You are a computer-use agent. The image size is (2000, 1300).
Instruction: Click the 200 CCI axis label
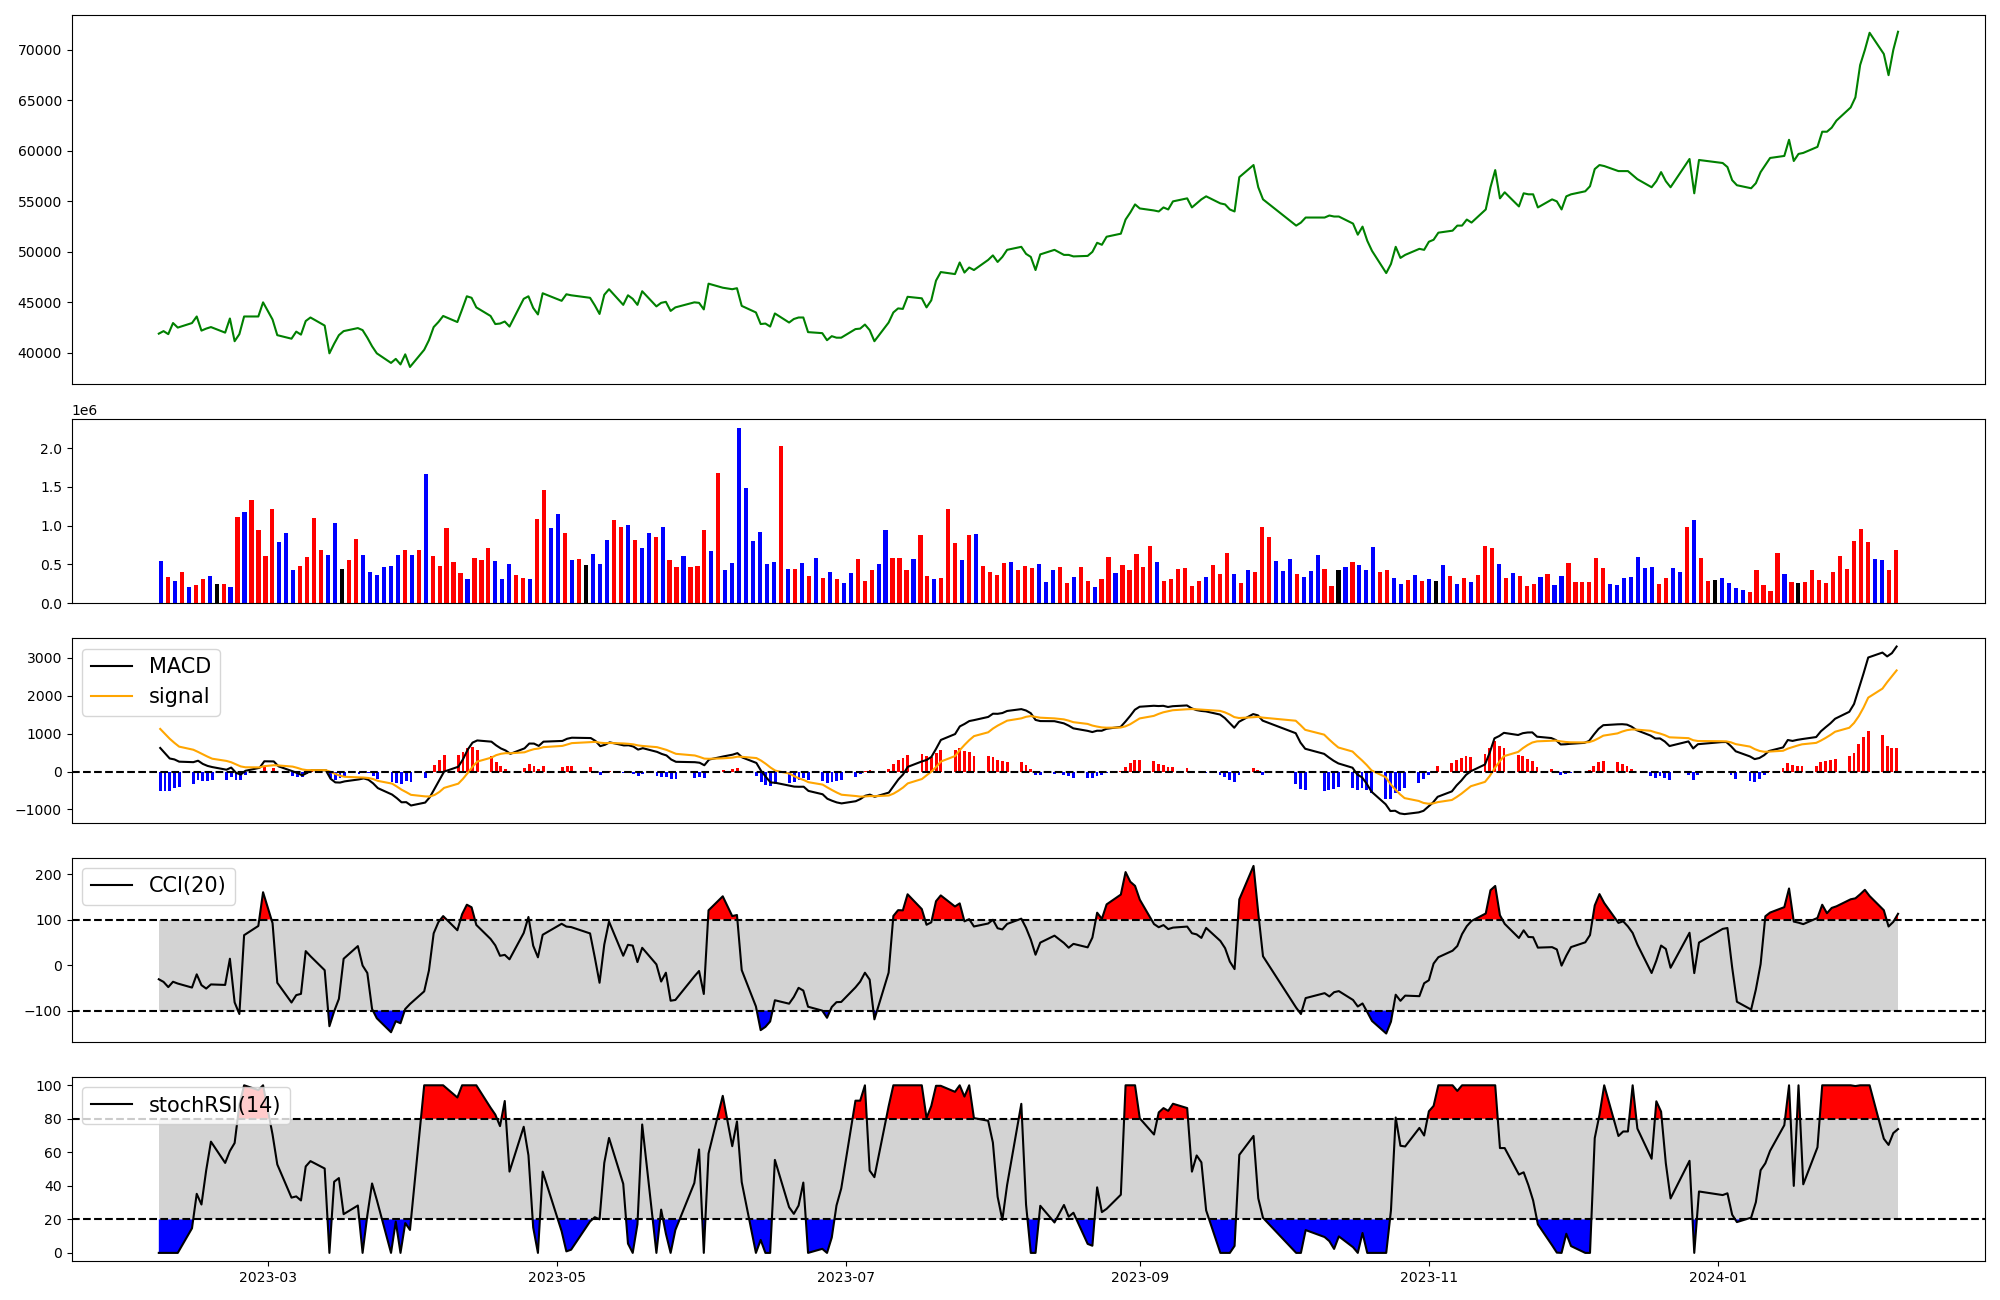click(x=48, y=875)
